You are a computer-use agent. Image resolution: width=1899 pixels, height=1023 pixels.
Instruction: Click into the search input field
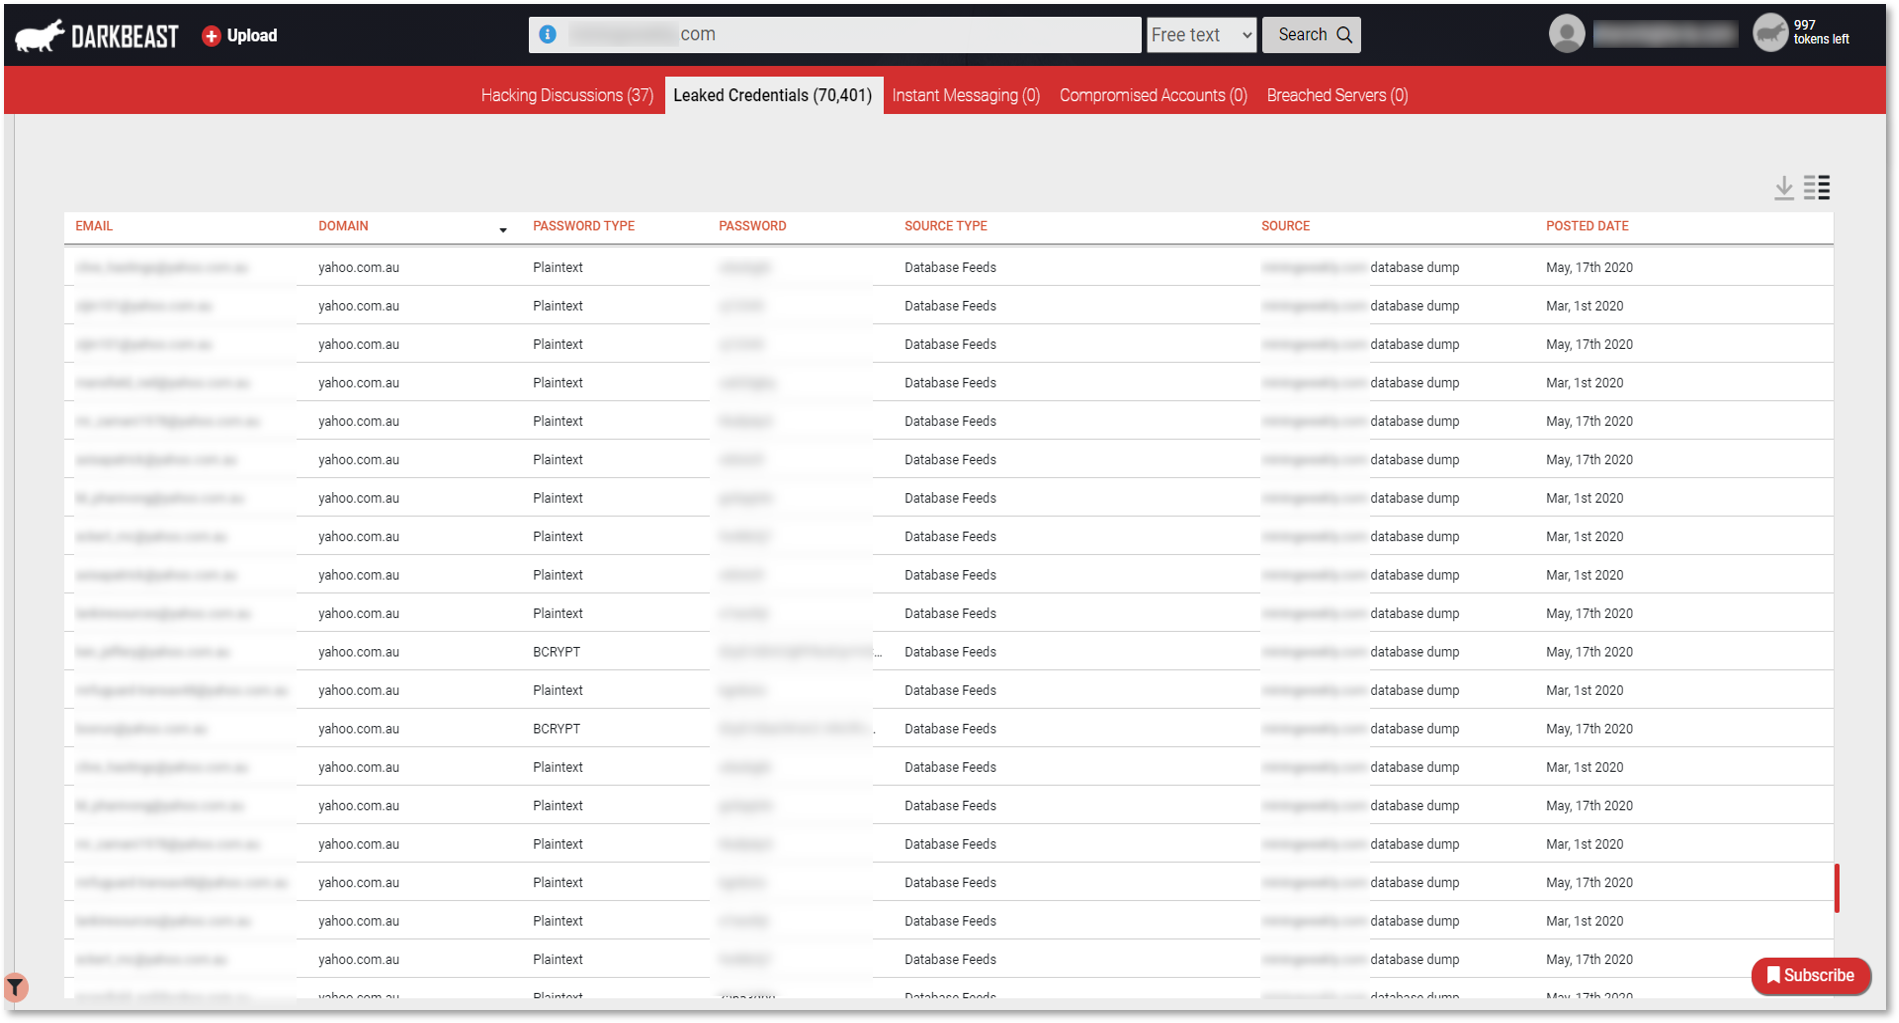tap(835, 34)
